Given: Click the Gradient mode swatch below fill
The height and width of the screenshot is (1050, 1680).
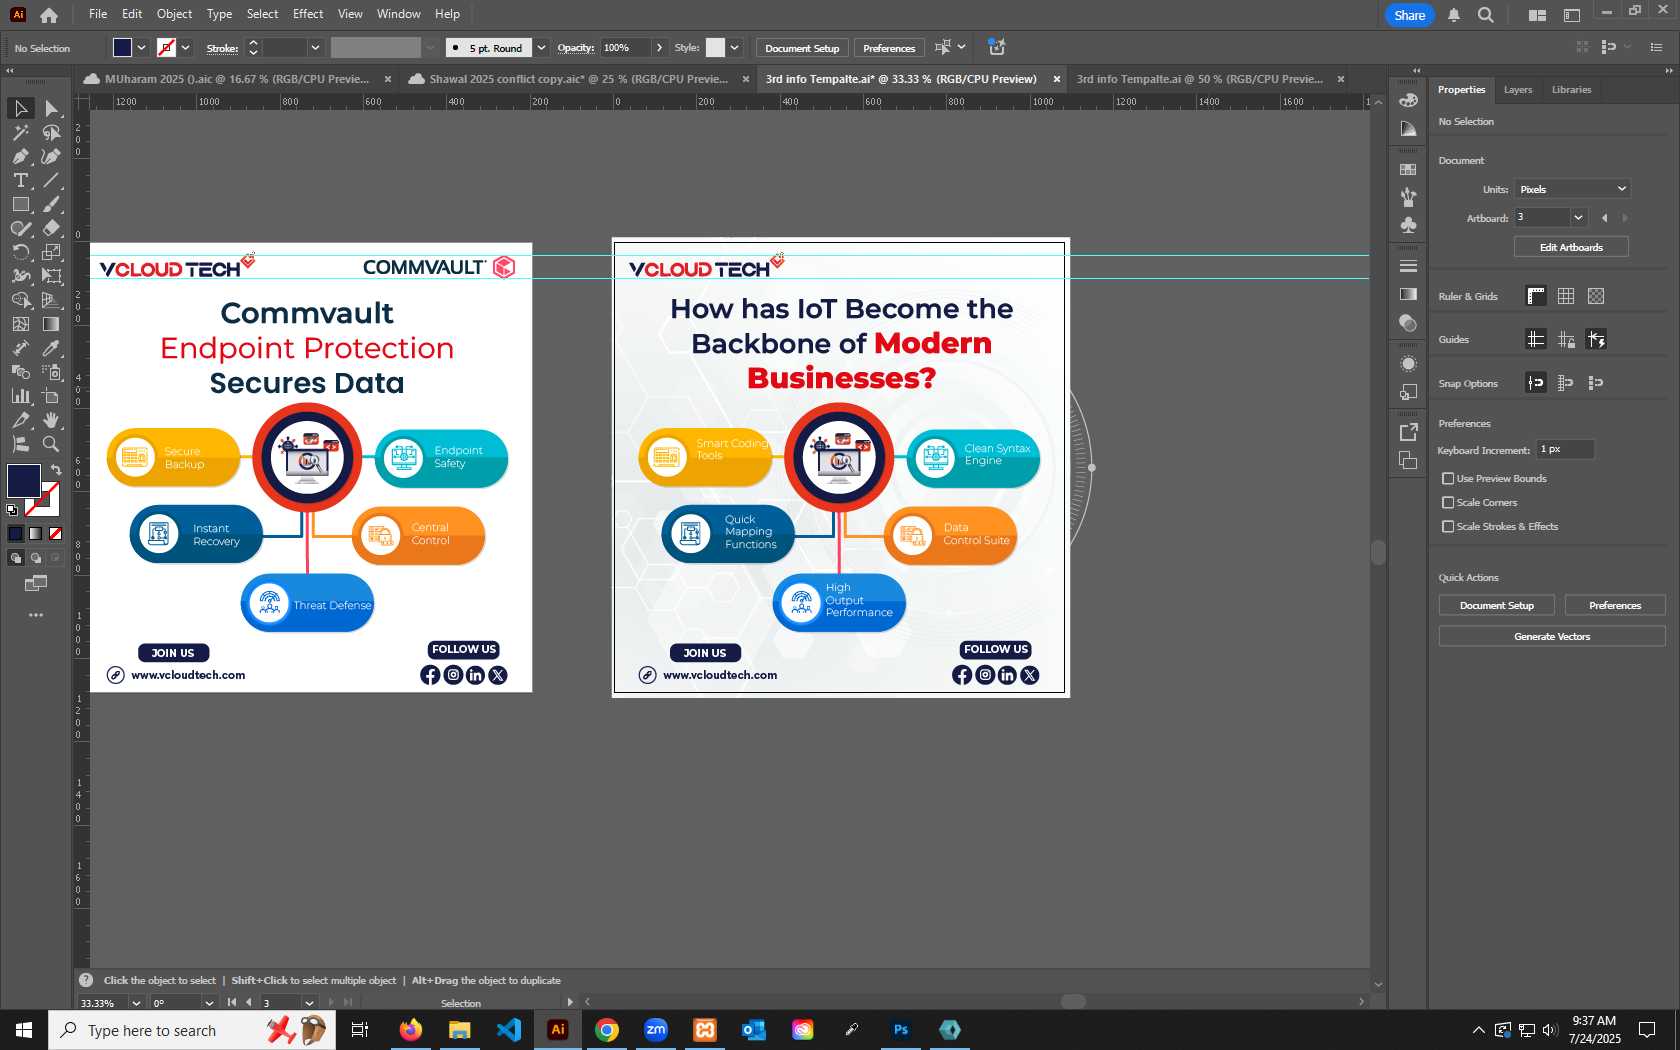Looking at the screenshot, I should (x=35, y=534).
